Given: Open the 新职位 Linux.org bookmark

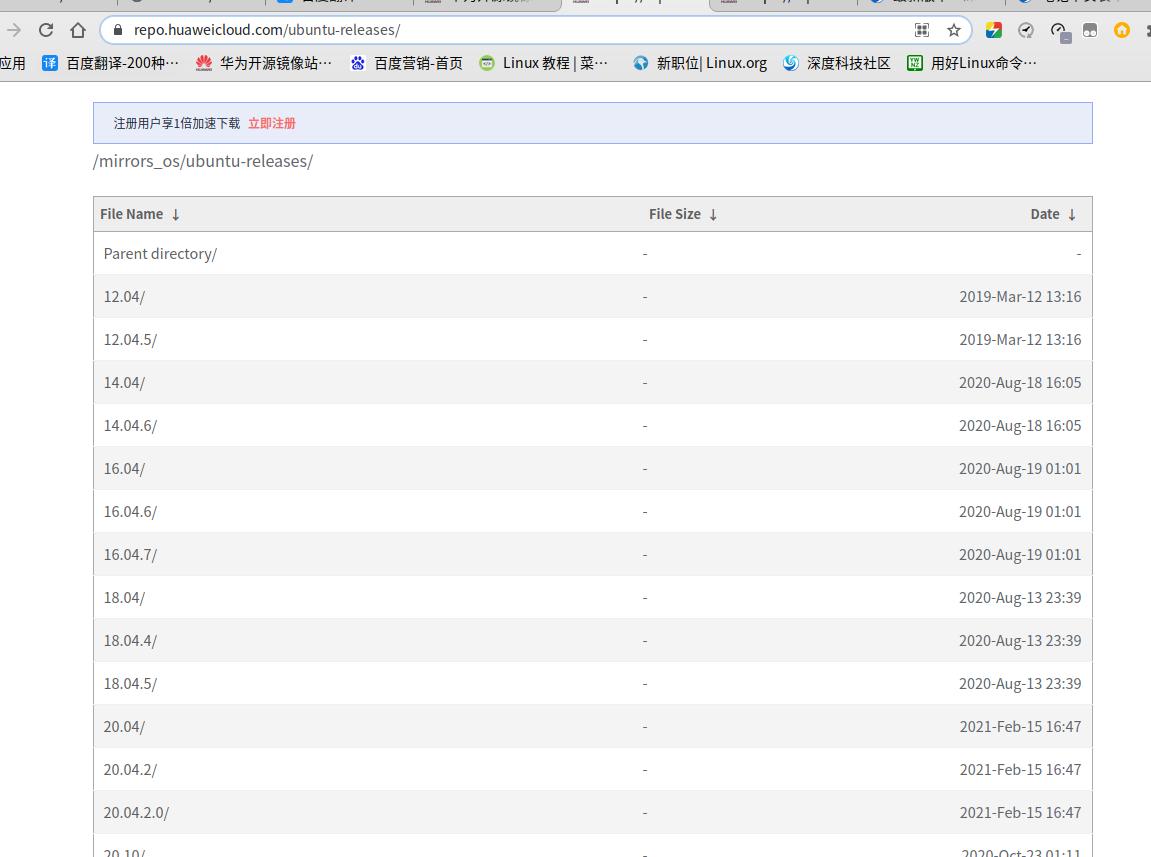Looking at the screenshot, I should [700, 63].
